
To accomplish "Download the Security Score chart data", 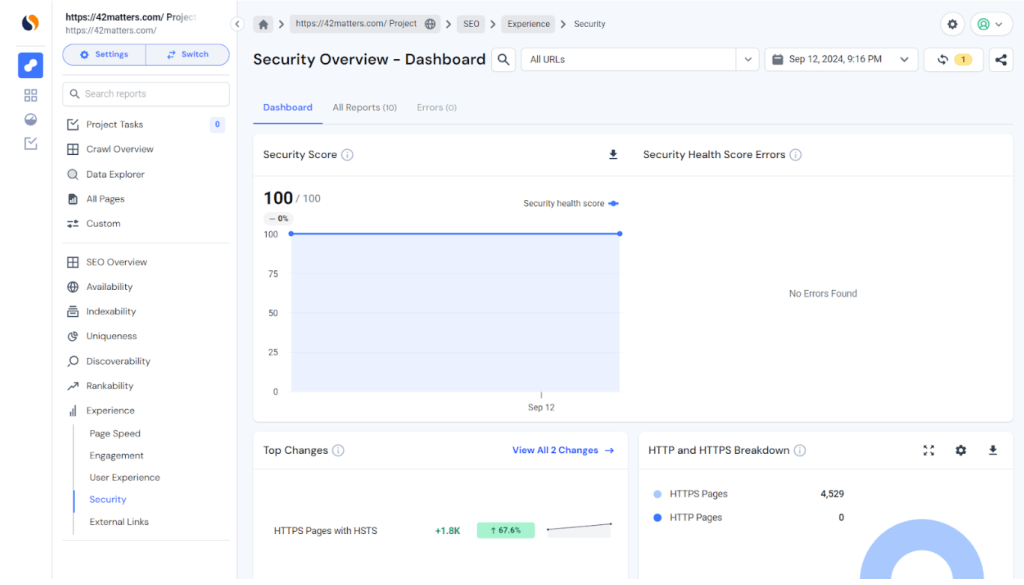I will 611,154.
